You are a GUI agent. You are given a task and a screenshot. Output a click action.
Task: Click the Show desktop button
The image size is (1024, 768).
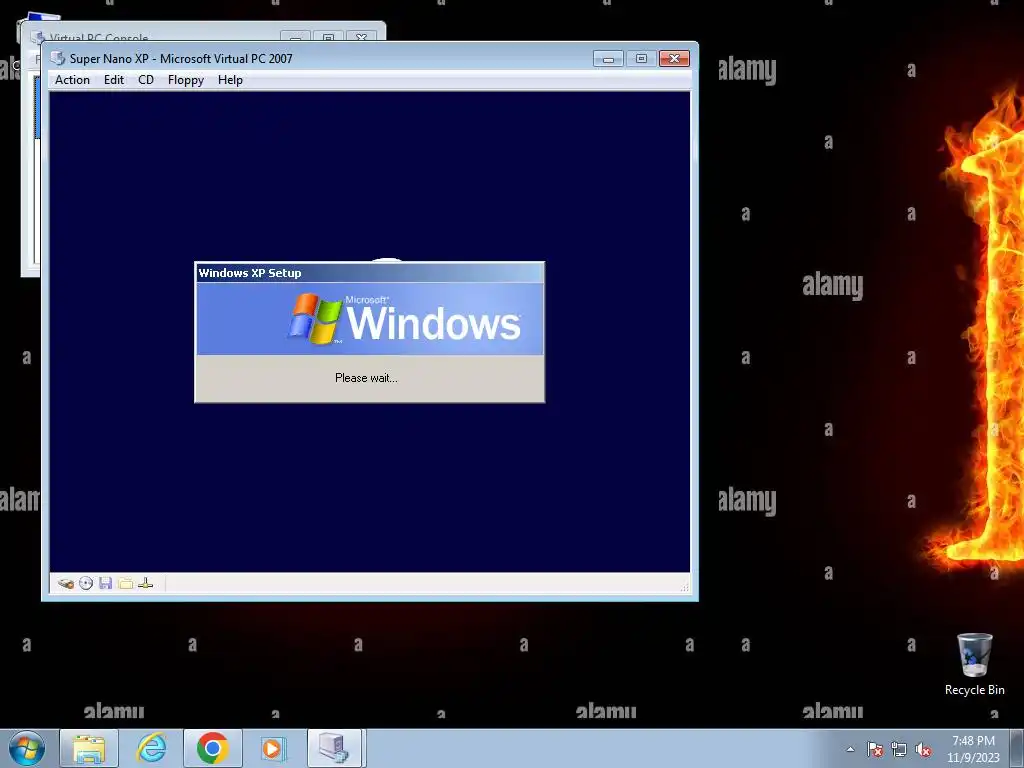[x=1017, y=748]
